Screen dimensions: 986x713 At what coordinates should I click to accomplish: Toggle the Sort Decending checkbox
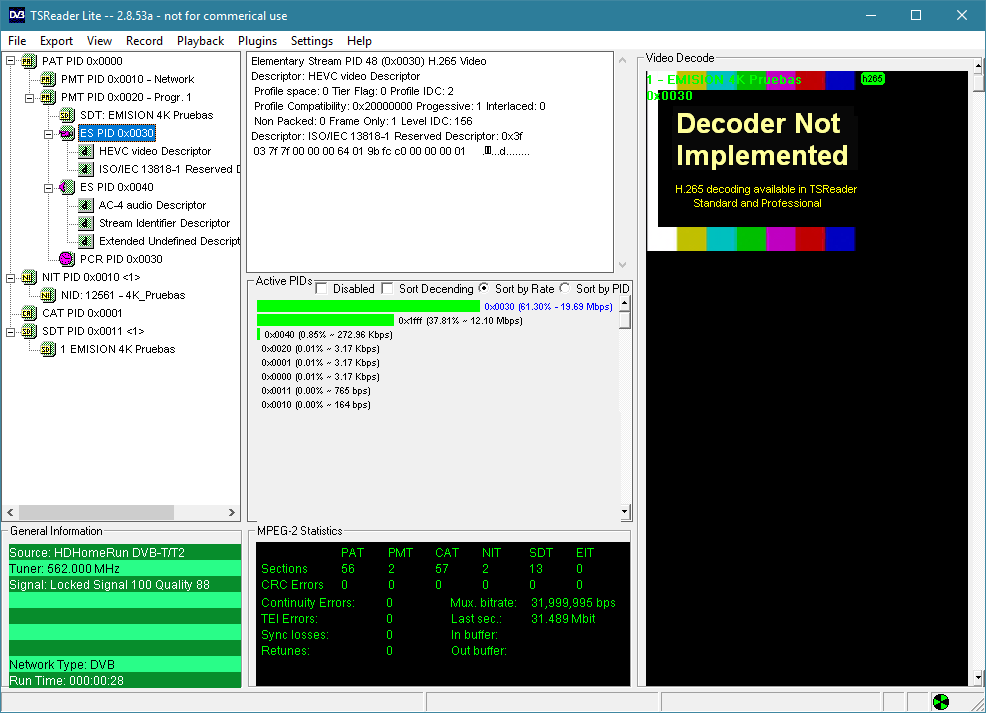click(x=387, y=289)
